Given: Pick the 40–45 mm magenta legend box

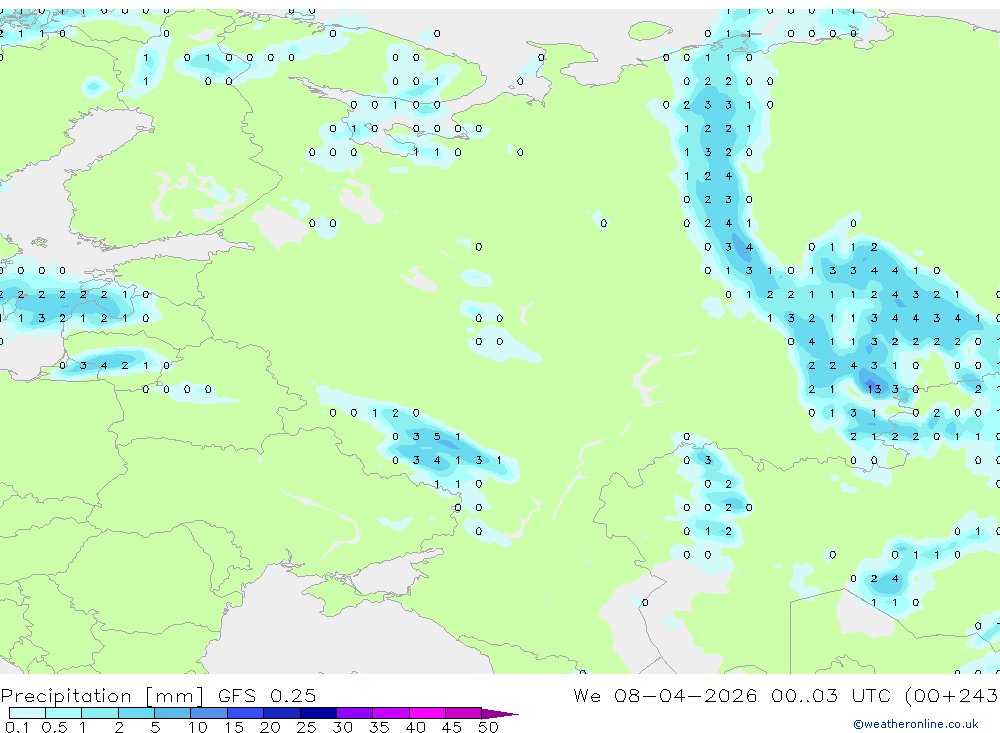Looking at the screenshot, I should tap(427, 713).
